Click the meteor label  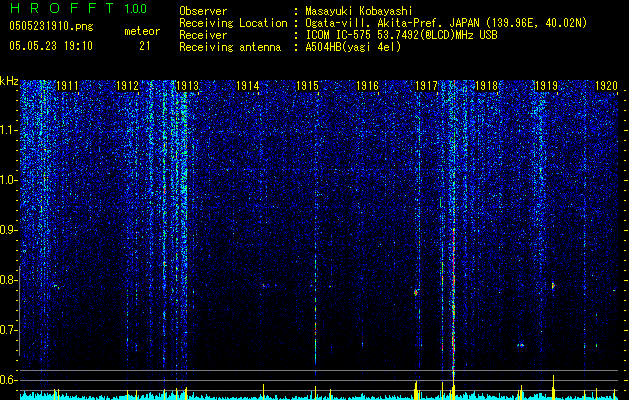tap(142, 31)
